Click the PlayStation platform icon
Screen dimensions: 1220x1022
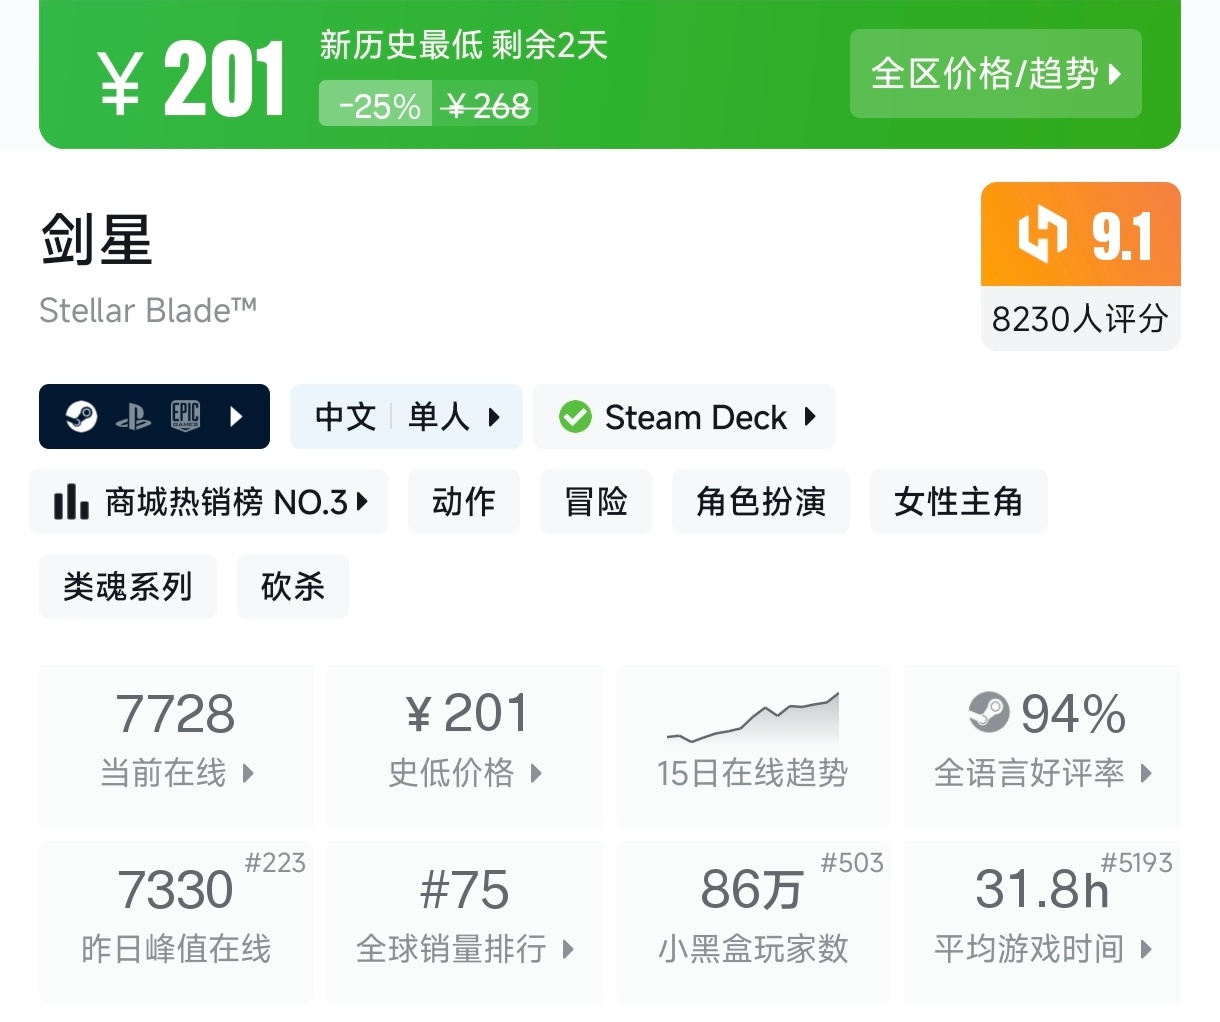point(133,416)
